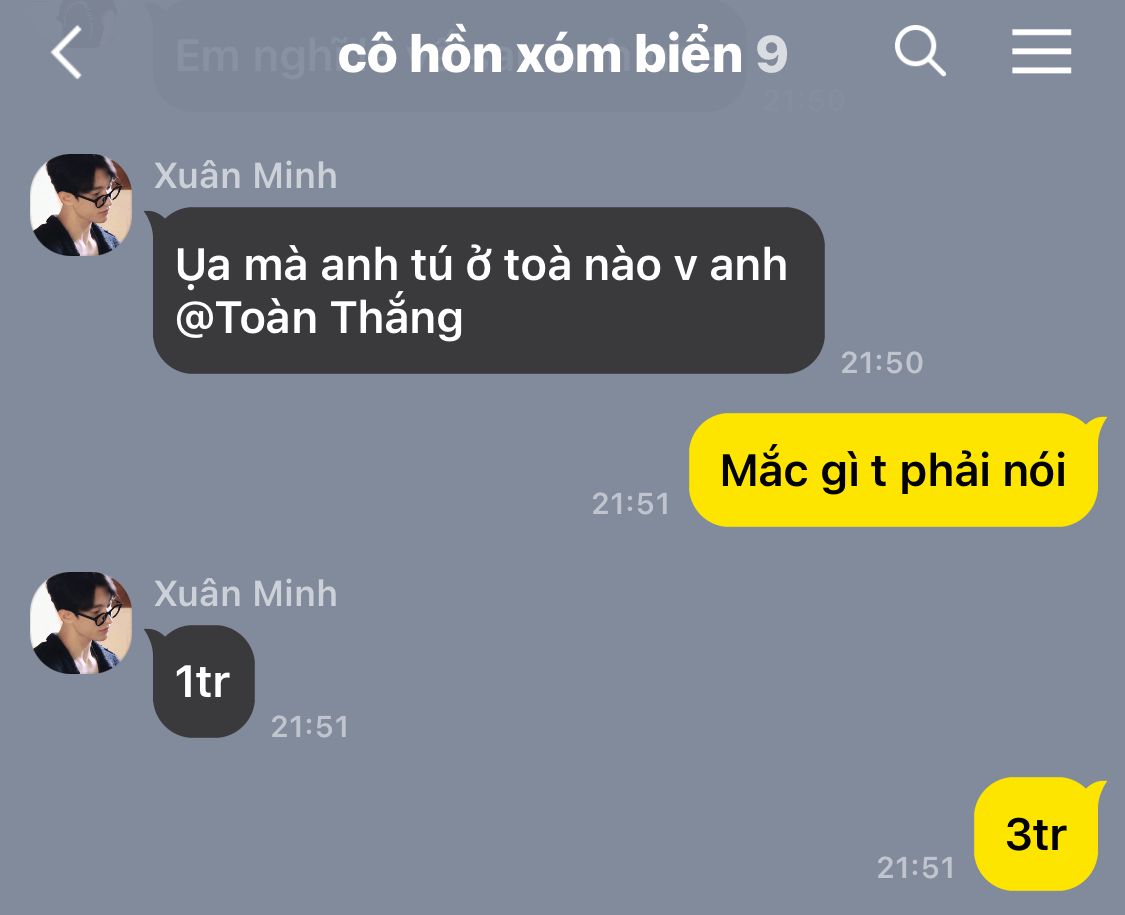
Task: Tap Xuân Minh name above the toà nào message
Action: point(245,175)
